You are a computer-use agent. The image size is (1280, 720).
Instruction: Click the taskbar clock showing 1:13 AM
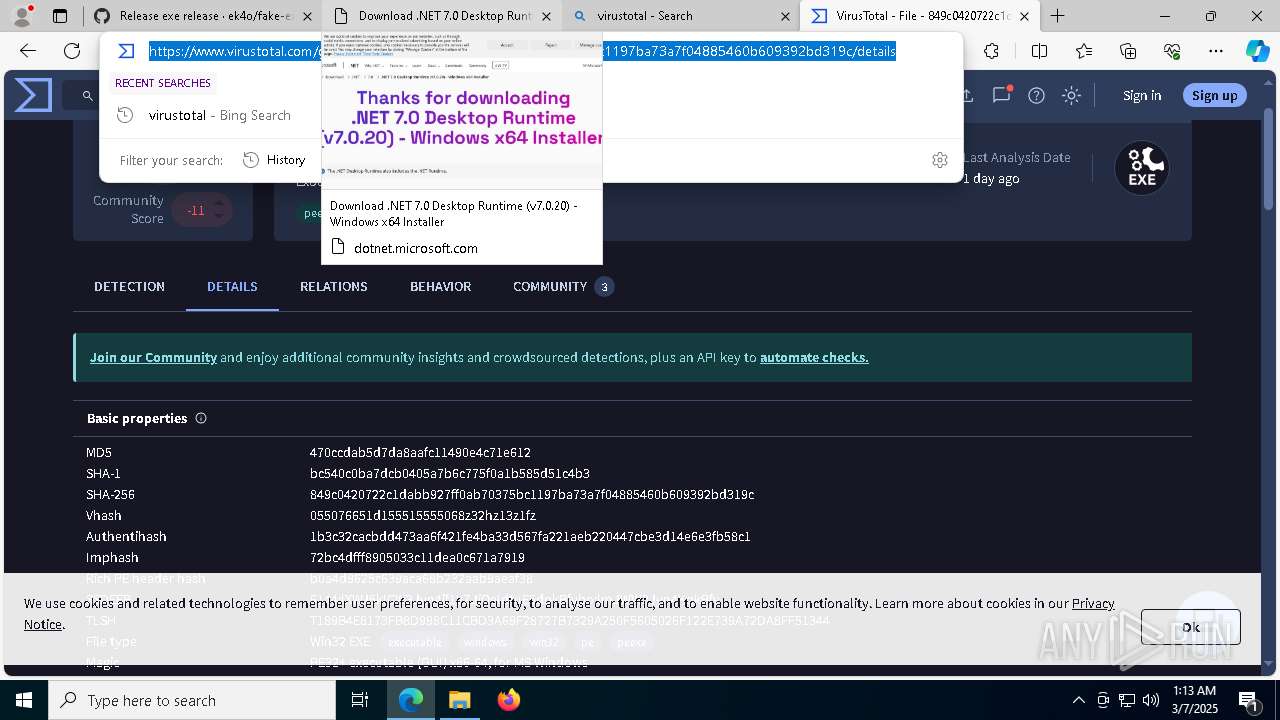pos(1194,700)
